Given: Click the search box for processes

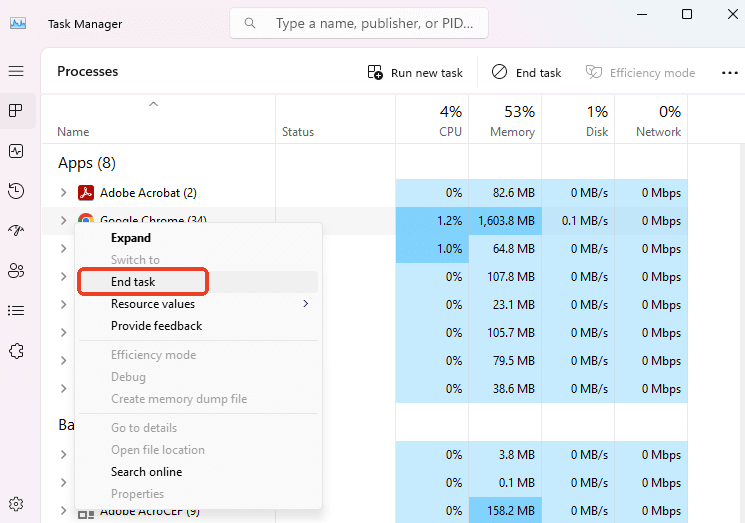Looking at the screenshot, I should click(x=360, y=22).
